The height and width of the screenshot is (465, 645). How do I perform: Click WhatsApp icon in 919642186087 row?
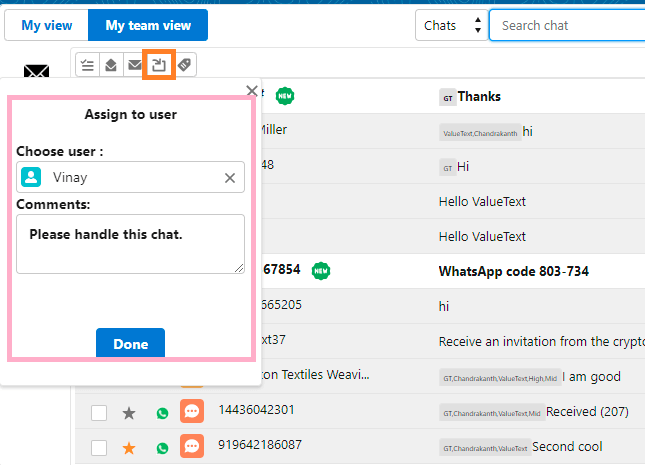pos(162,447)
